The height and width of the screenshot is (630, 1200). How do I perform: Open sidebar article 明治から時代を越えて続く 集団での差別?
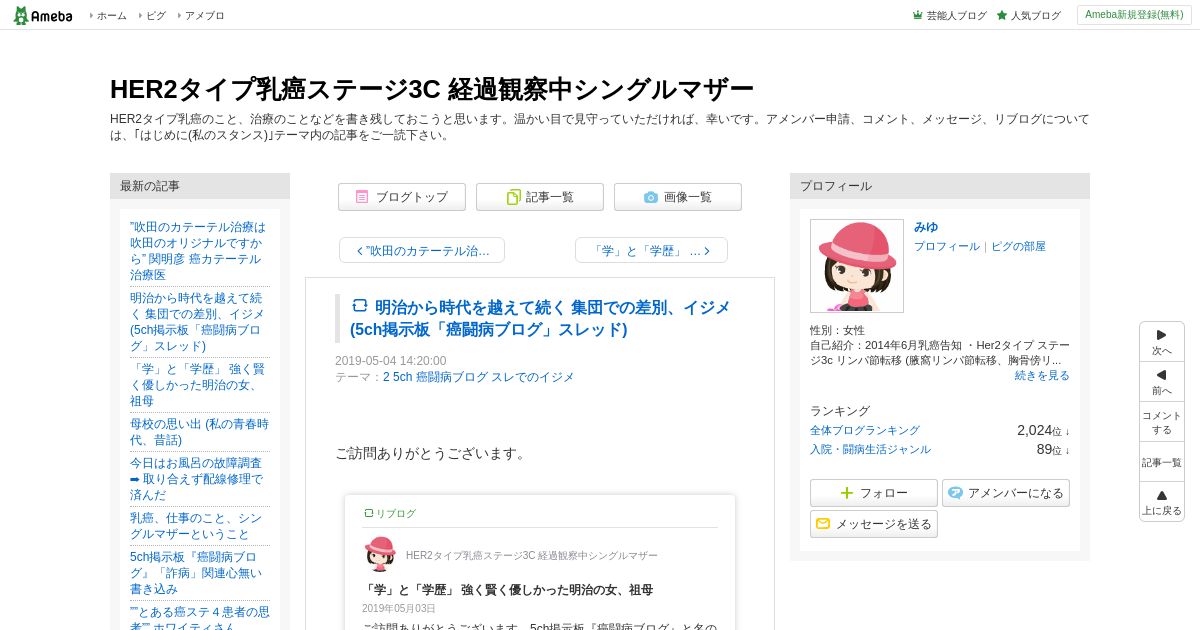pos(198,321)
